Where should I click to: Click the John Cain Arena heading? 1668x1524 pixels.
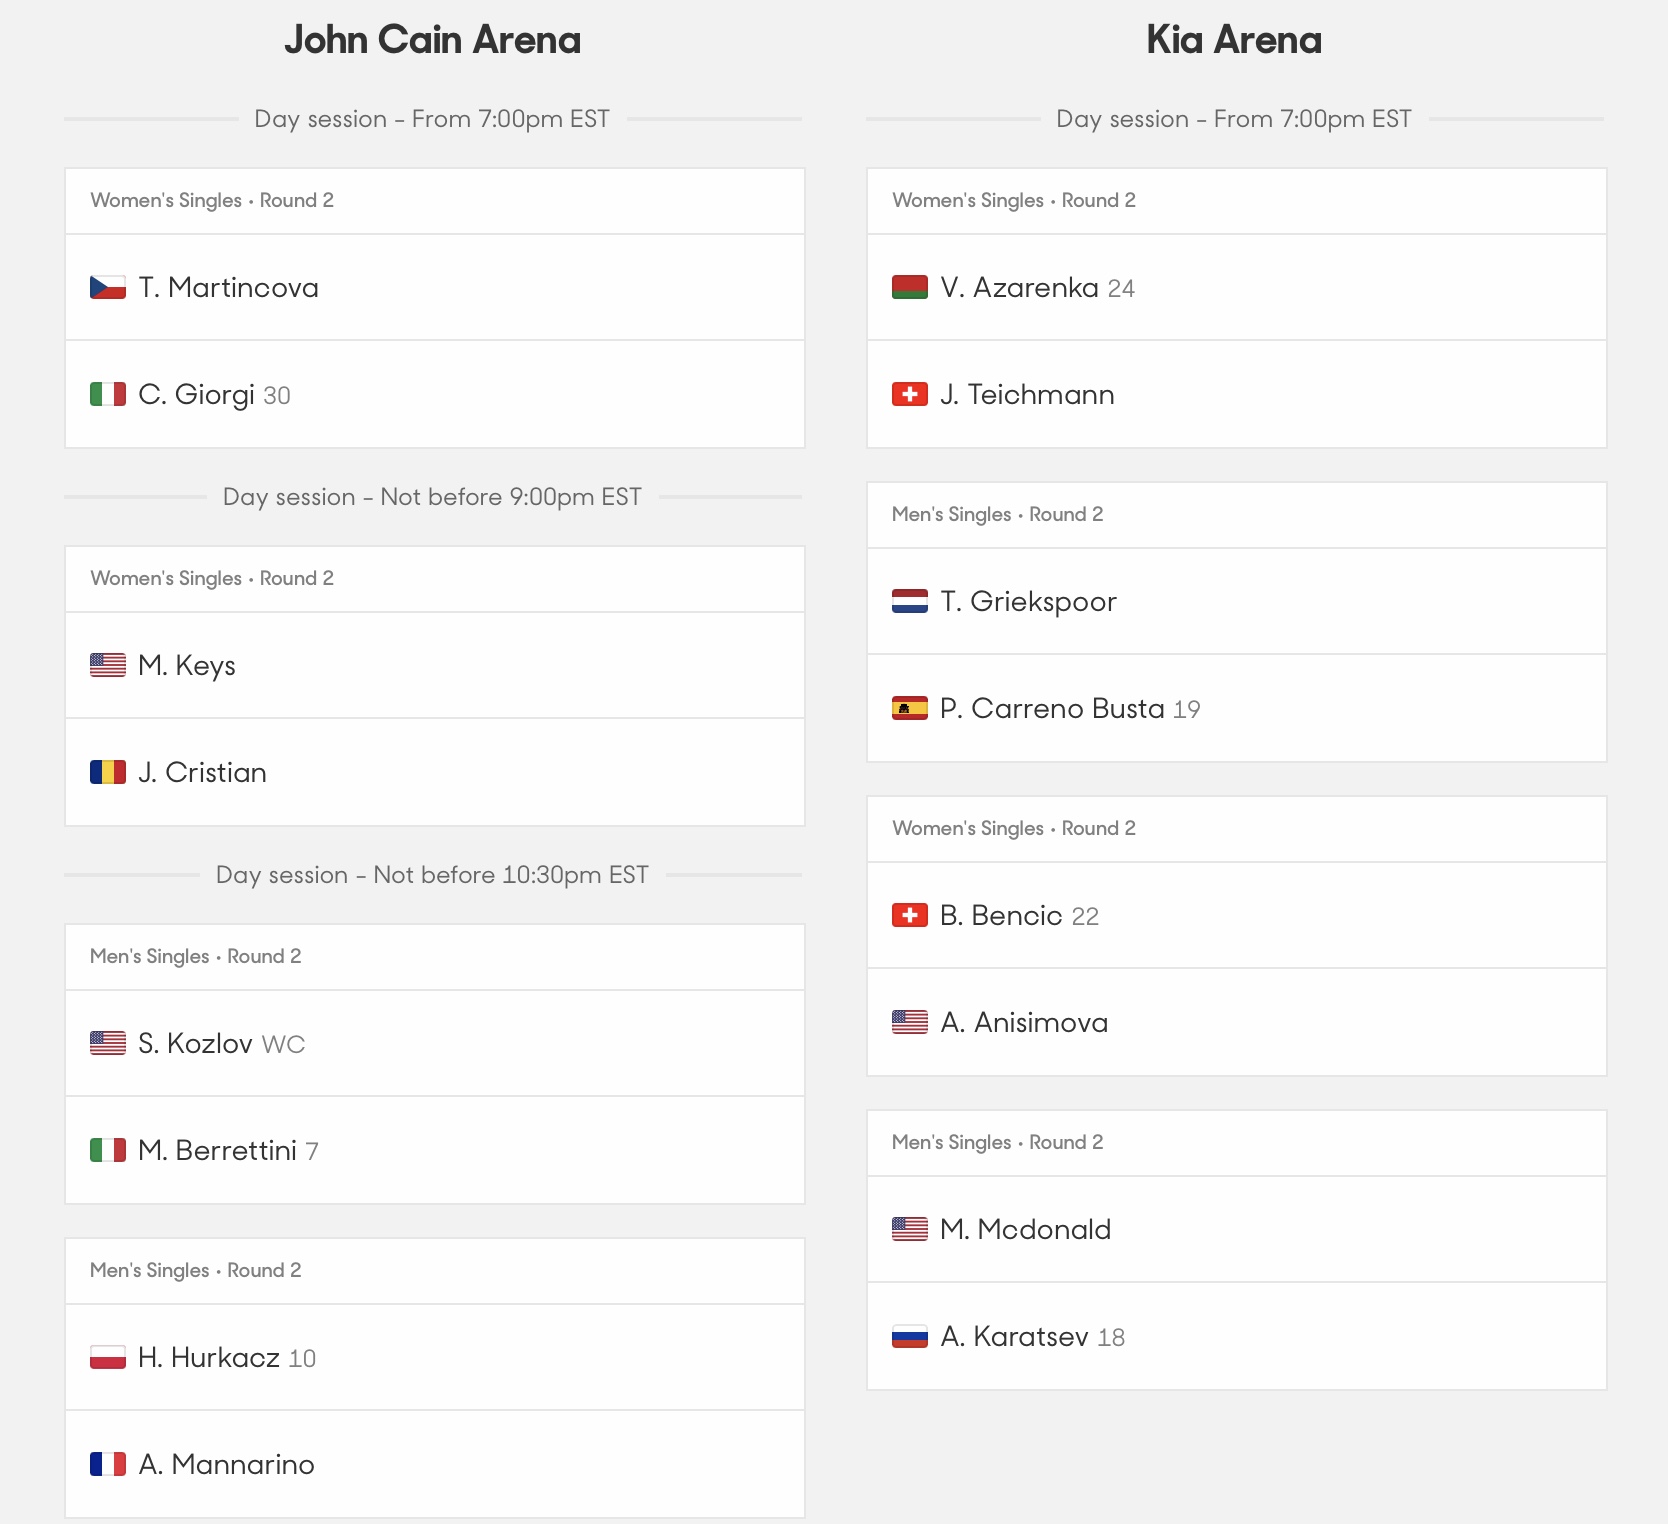pos(432,40)
